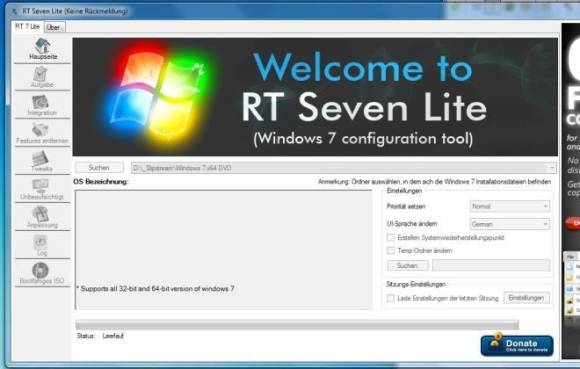
Task: Click the temp folder path field
Action: tap(491, 265)
